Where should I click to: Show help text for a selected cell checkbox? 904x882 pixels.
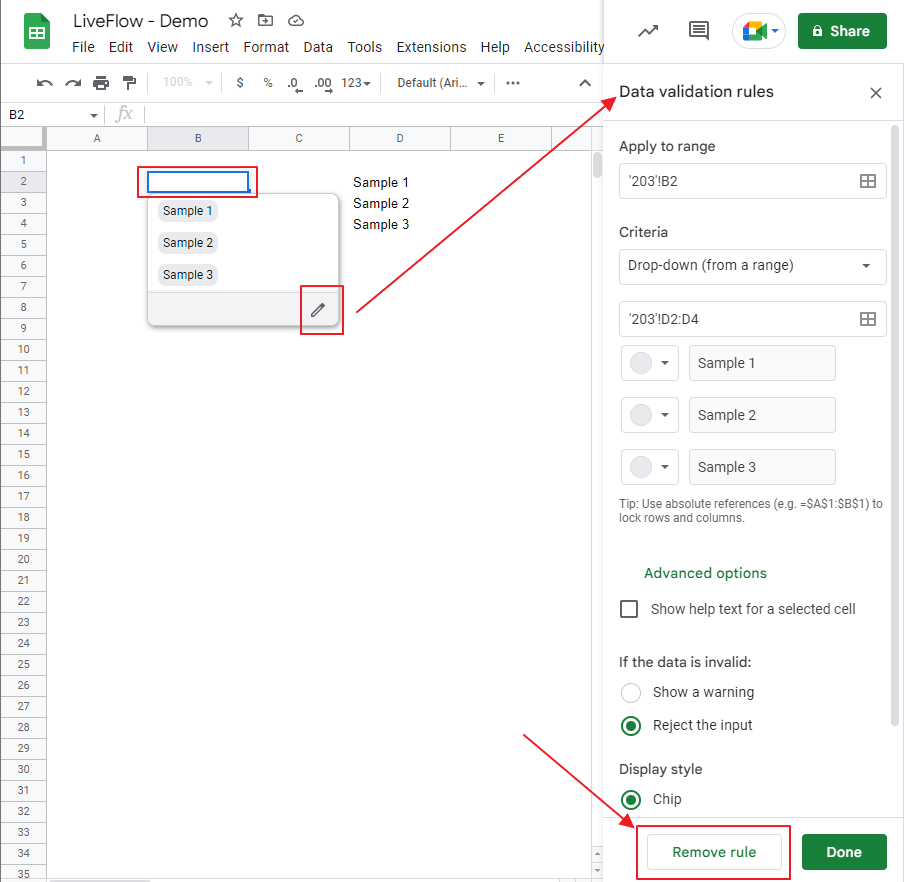[x=629, y=609]
